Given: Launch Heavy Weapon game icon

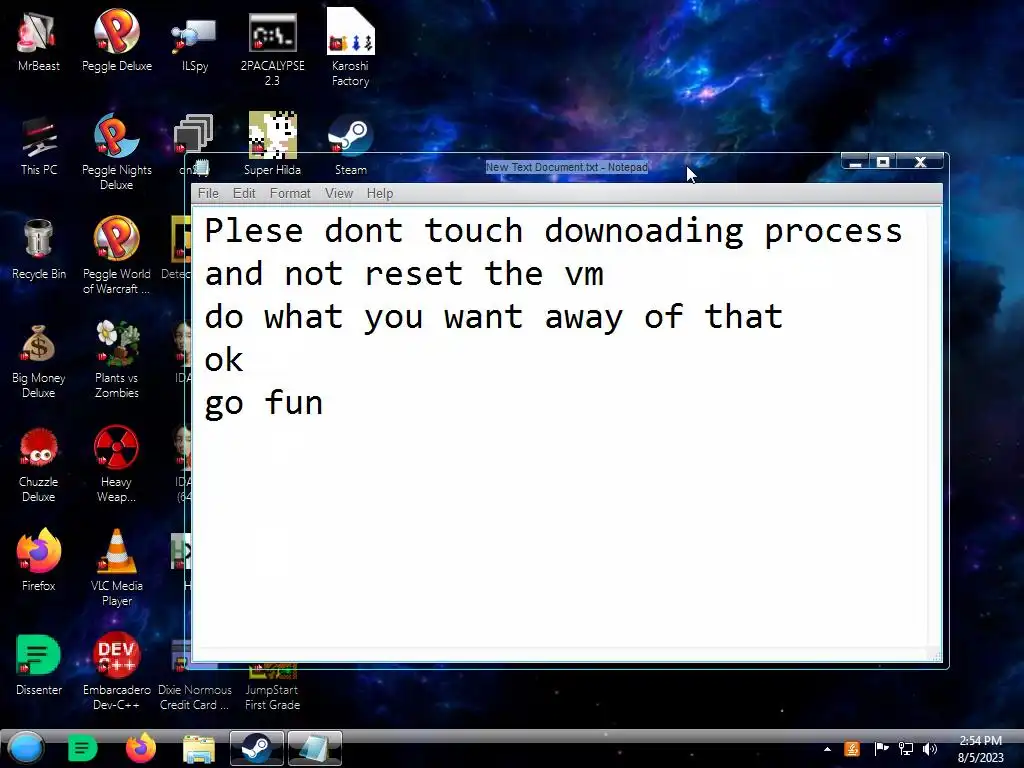Looking at the screenshot, I should [116, 464].
